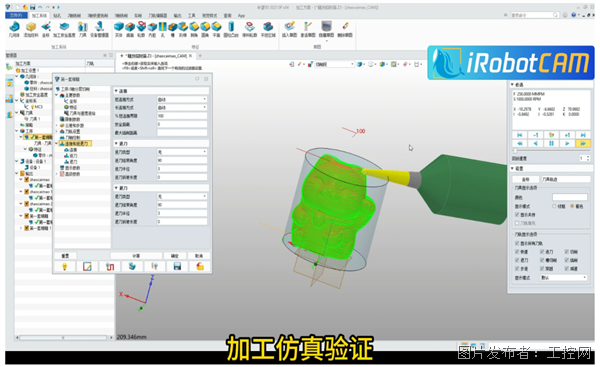600x367 pixels.
Task: Select the Hole (孔) feature icon
Action: [x=163, y=29]
